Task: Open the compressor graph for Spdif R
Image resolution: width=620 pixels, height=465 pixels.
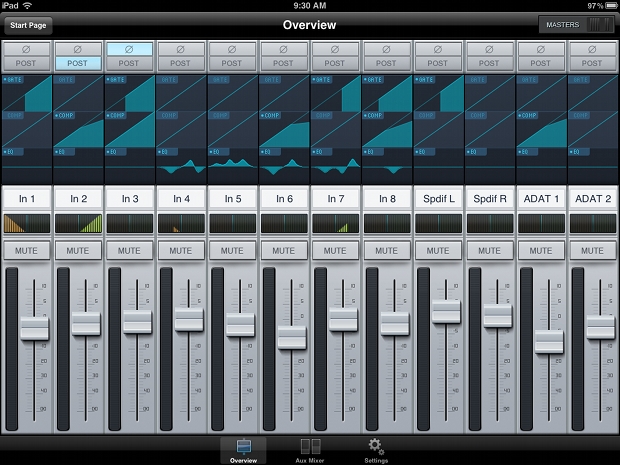Action: coord(490,130)
